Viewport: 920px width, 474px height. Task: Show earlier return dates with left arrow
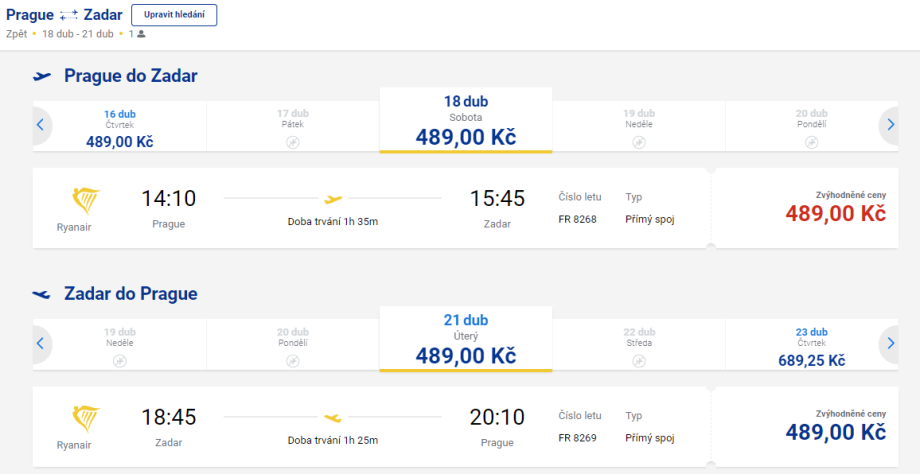[x=41, y=343]
